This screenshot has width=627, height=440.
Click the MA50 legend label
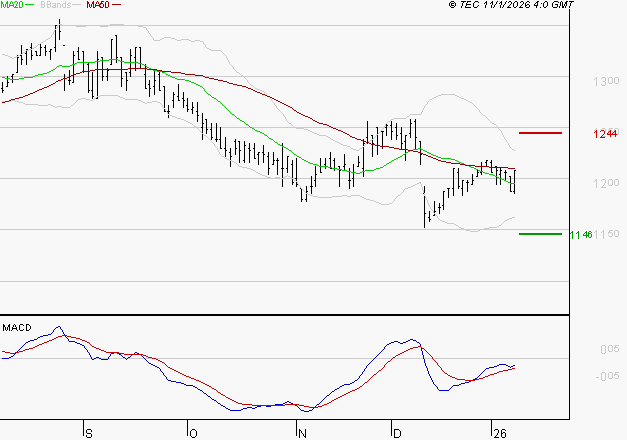click(x=98, y=5)
